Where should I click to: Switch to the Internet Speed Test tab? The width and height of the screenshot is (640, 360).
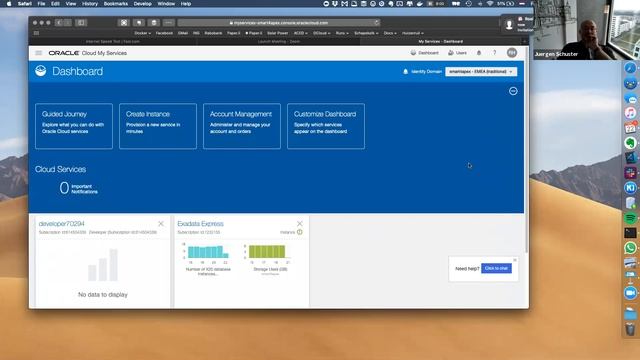(x=113, y=42)
